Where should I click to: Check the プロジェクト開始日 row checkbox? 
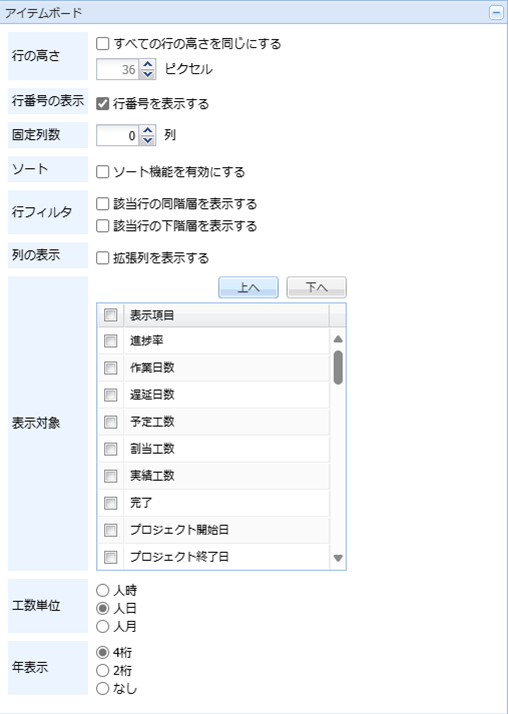click(x=111, y=530)
